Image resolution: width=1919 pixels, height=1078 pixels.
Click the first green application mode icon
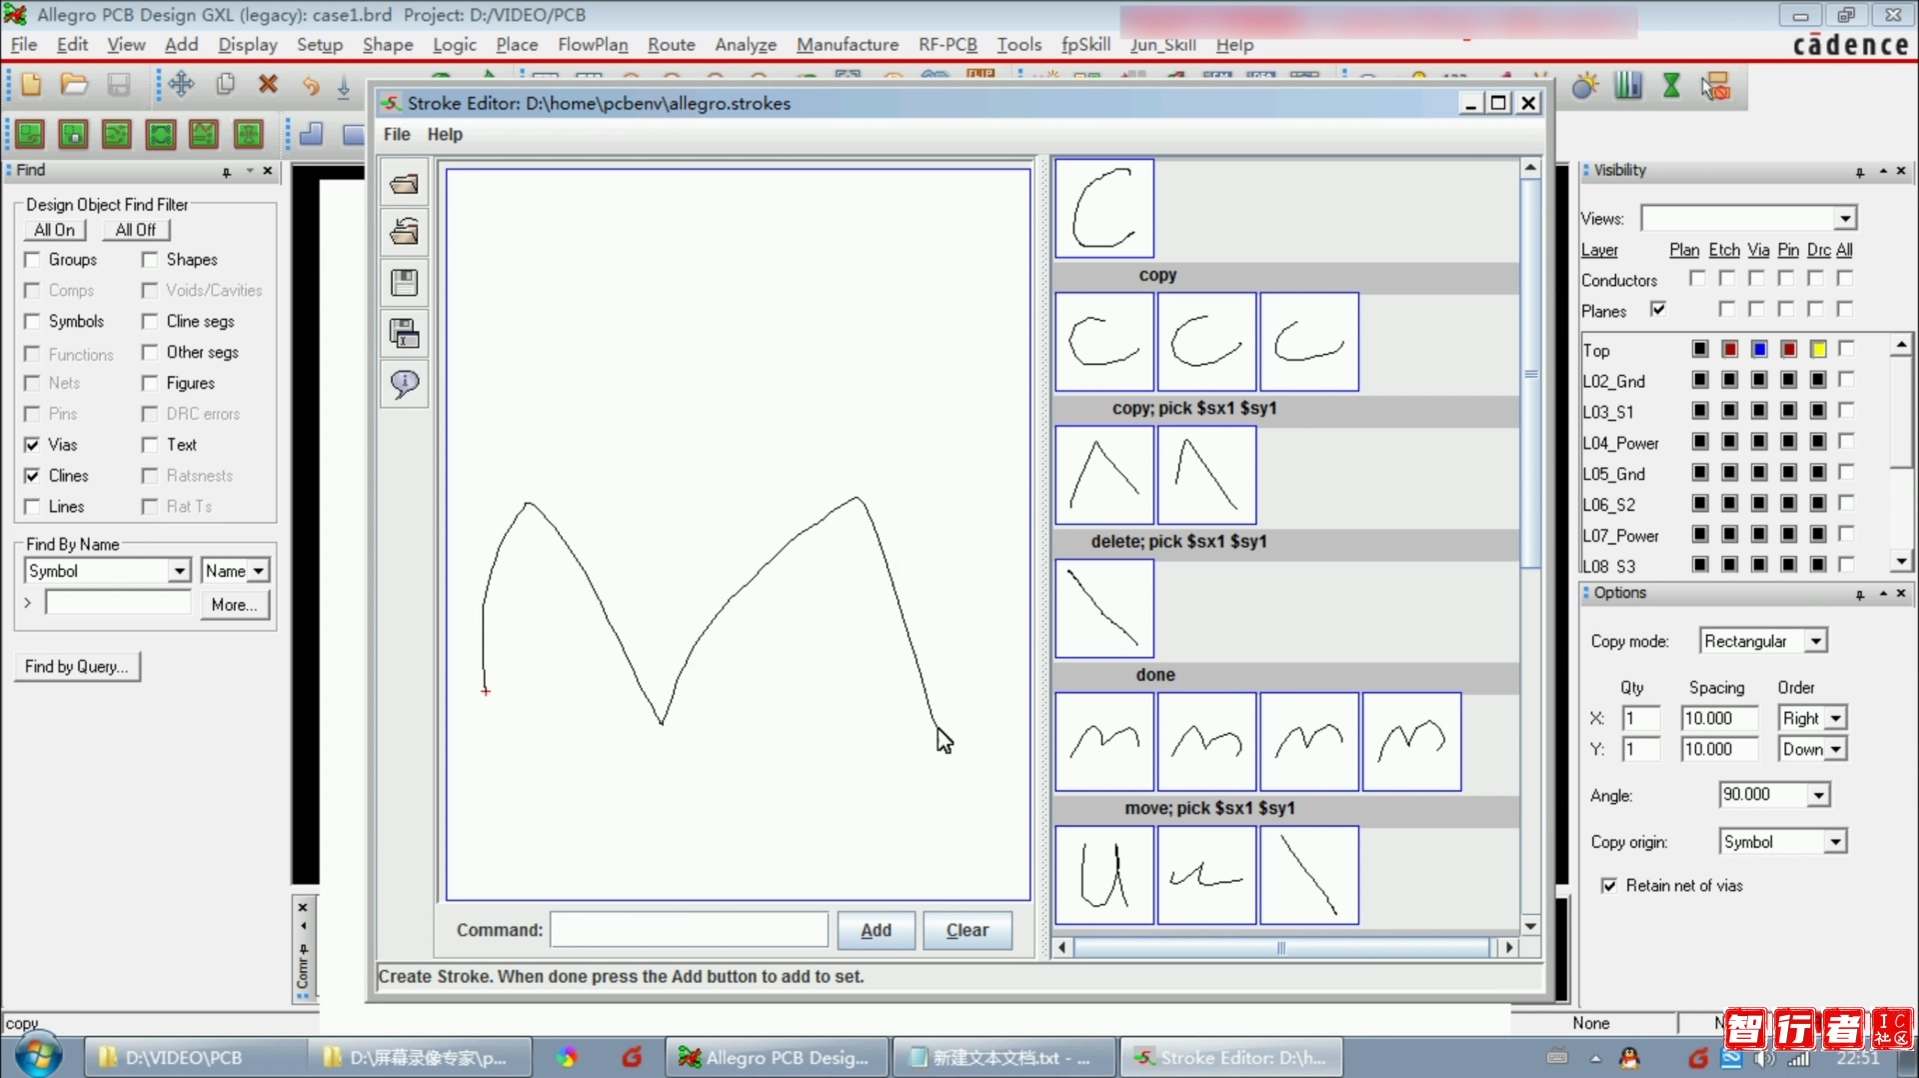[x=29, y=134]
